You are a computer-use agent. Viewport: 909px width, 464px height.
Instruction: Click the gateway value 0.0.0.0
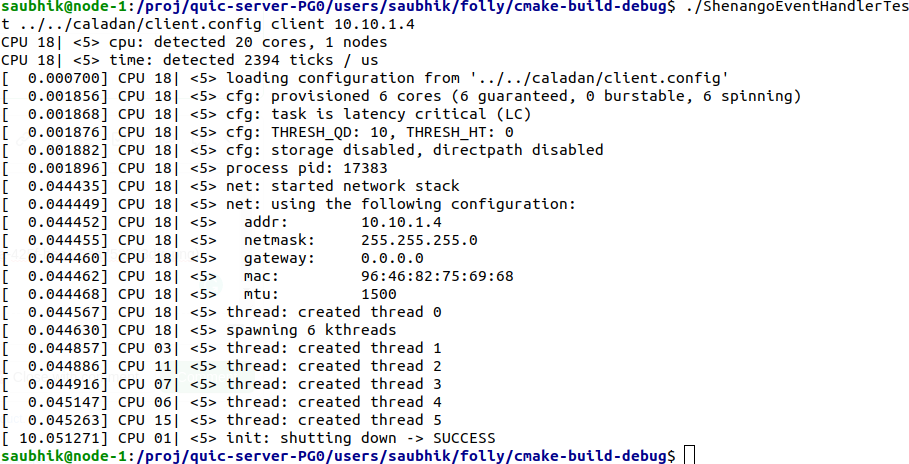tap(392, 258)
